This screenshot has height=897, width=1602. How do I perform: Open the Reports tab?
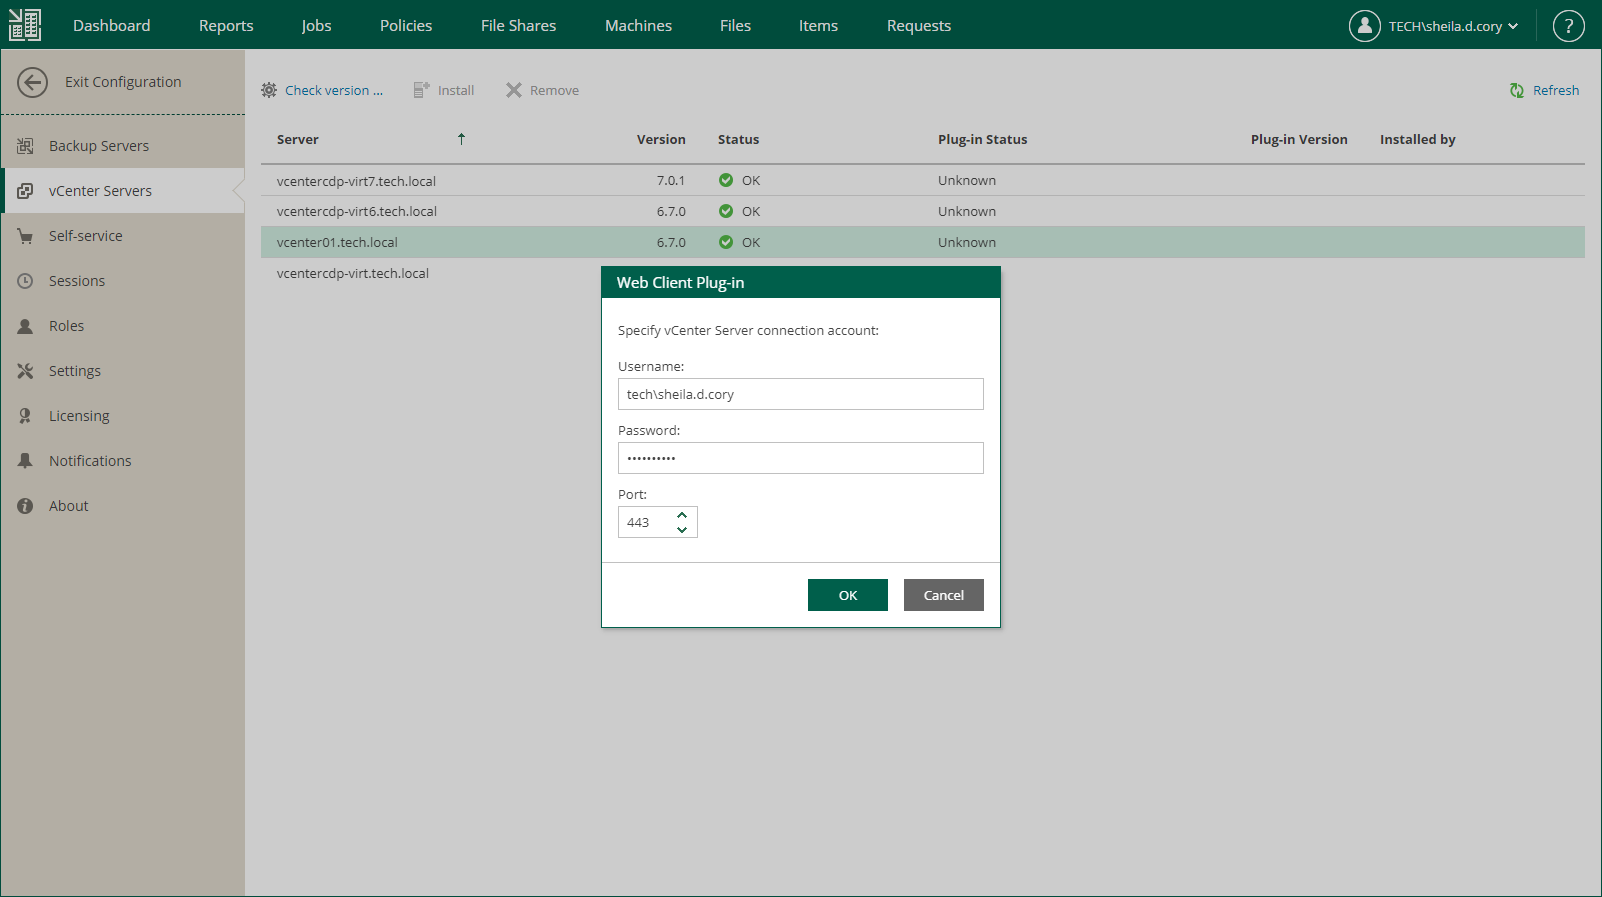tap(226, 25)
